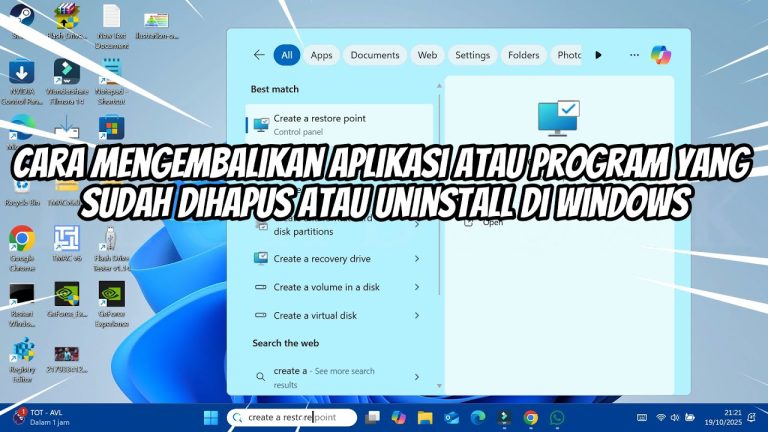Open the TOT - AVL taskbar widget

(x=42, y=417)
